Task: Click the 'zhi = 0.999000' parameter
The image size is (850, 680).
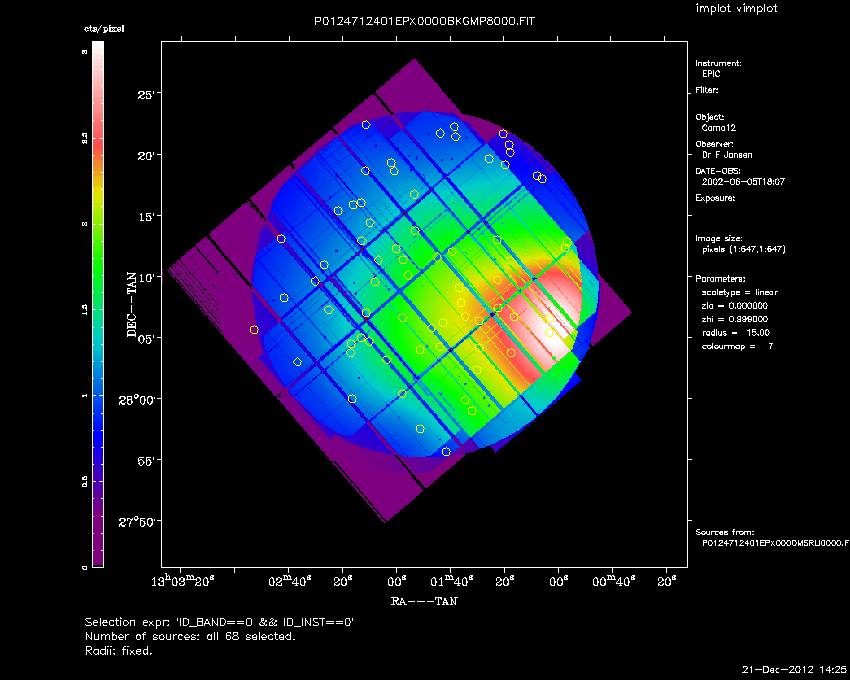Action: pos(735,319)
